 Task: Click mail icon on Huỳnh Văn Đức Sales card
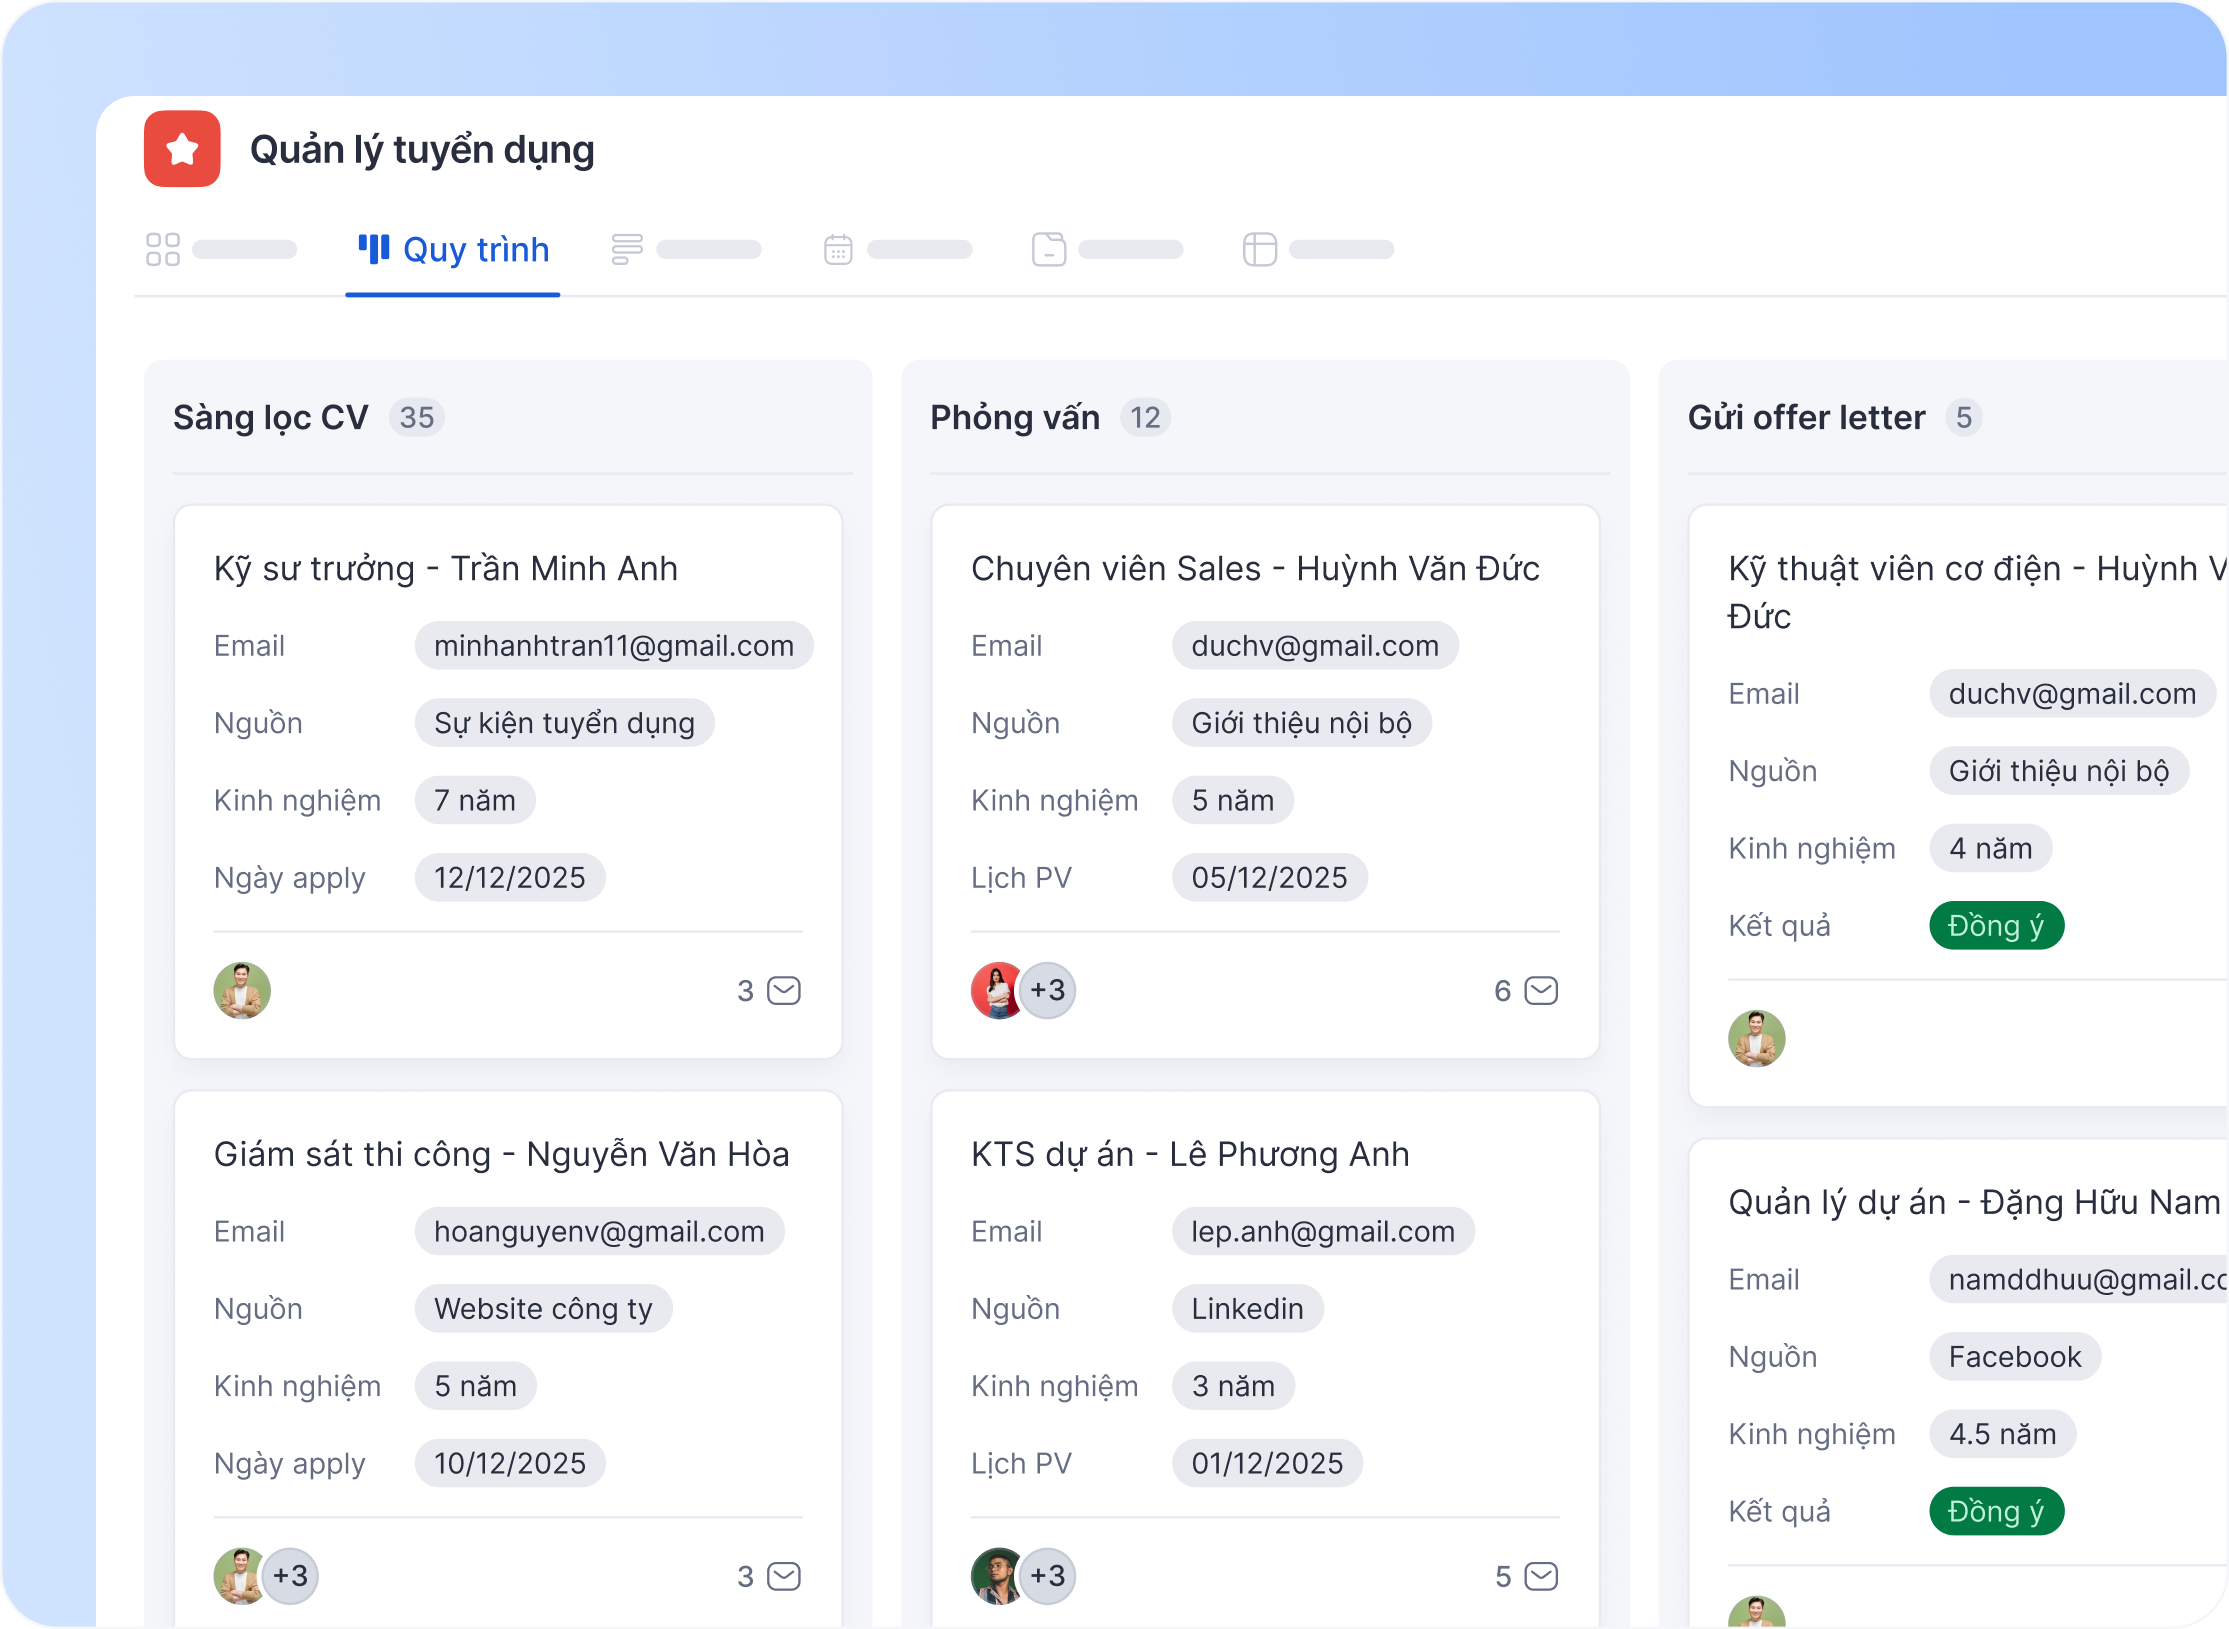[1541, 991]
